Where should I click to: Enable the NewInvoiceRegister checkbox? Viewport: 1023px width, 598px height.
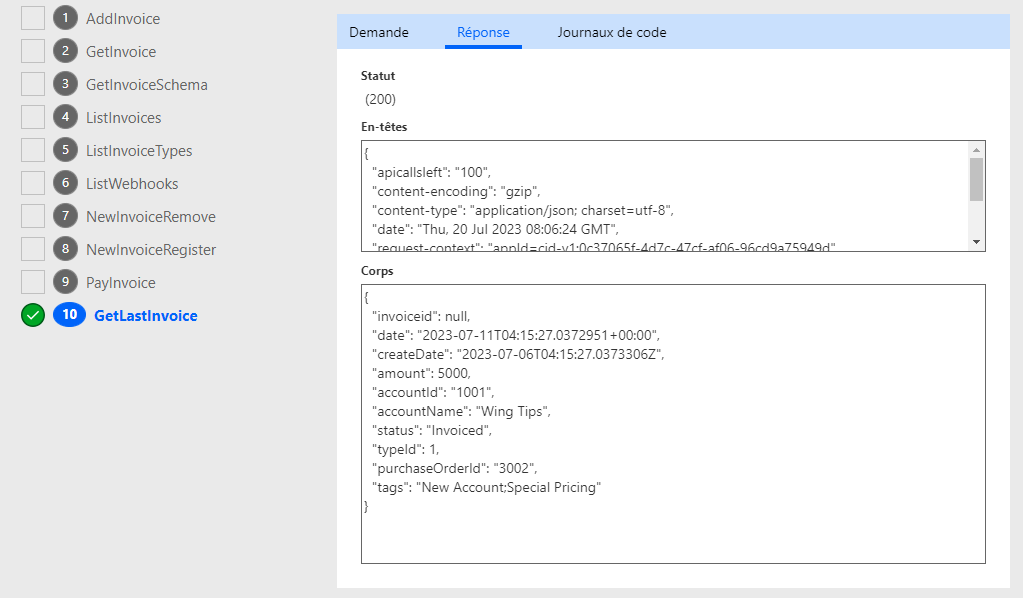click(x=33, y=249)
